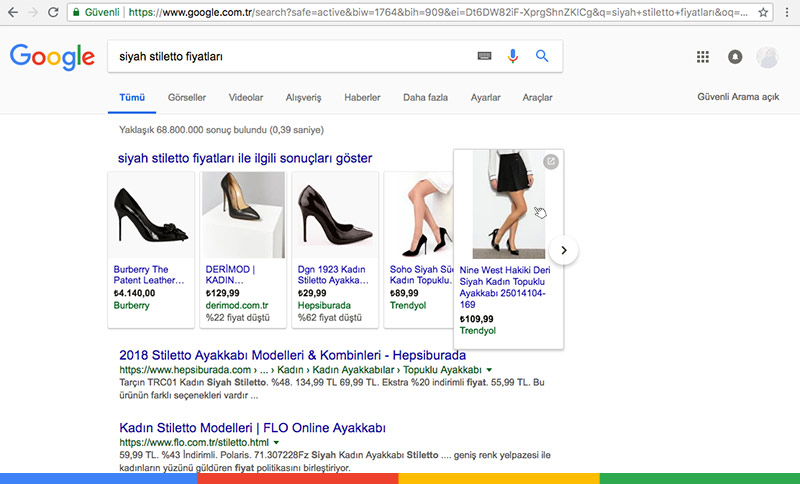Open the Daha fazla menu
Viewport: 800px width, 484px height.
click(426, 97)
